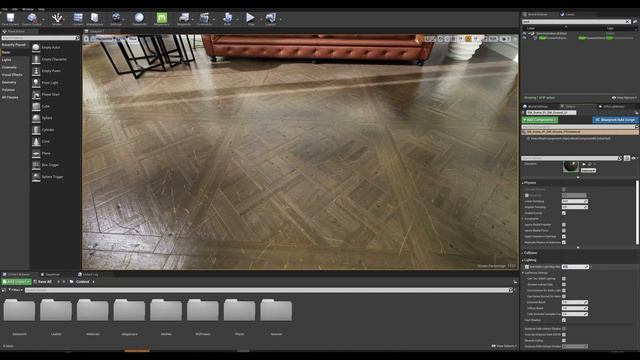Click the Blueprints toolbar icon
The image size is (640, 360).
click(184, 19)
